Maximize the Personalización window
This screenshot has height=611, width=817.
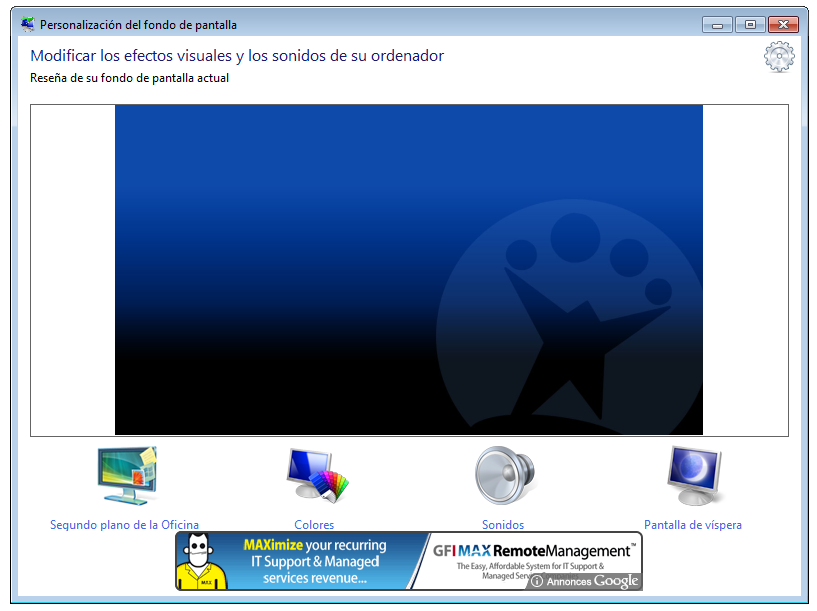[748, 23]
